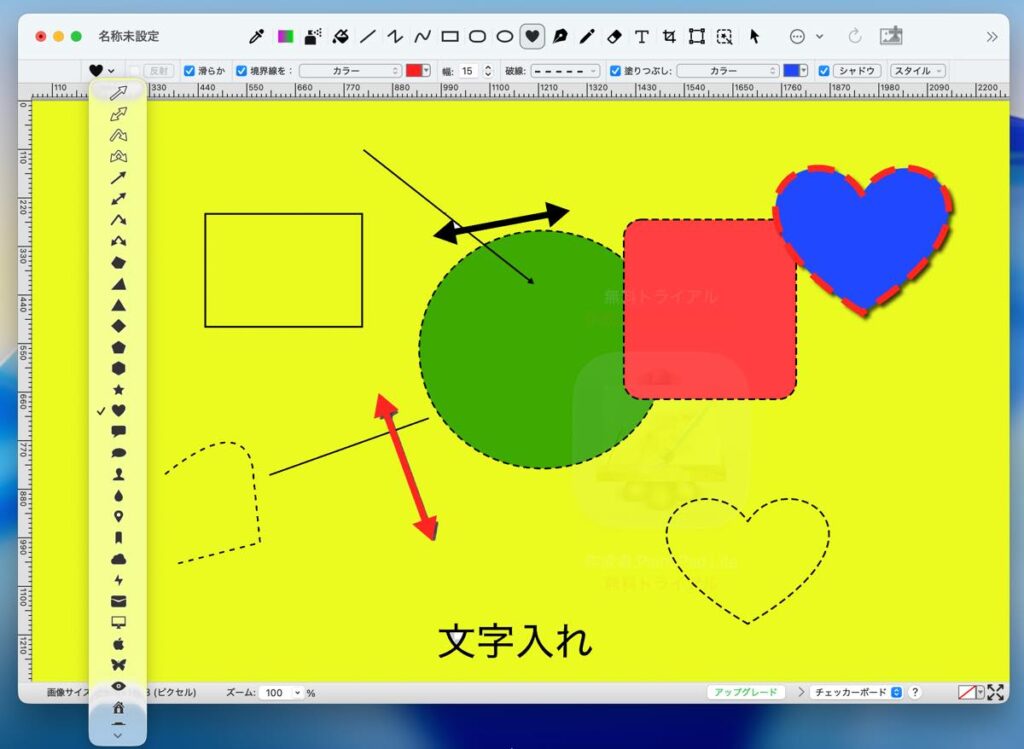Click the 幅 width stepper arrows
Screen dimensions: 1024x749
tap(488, 71)
